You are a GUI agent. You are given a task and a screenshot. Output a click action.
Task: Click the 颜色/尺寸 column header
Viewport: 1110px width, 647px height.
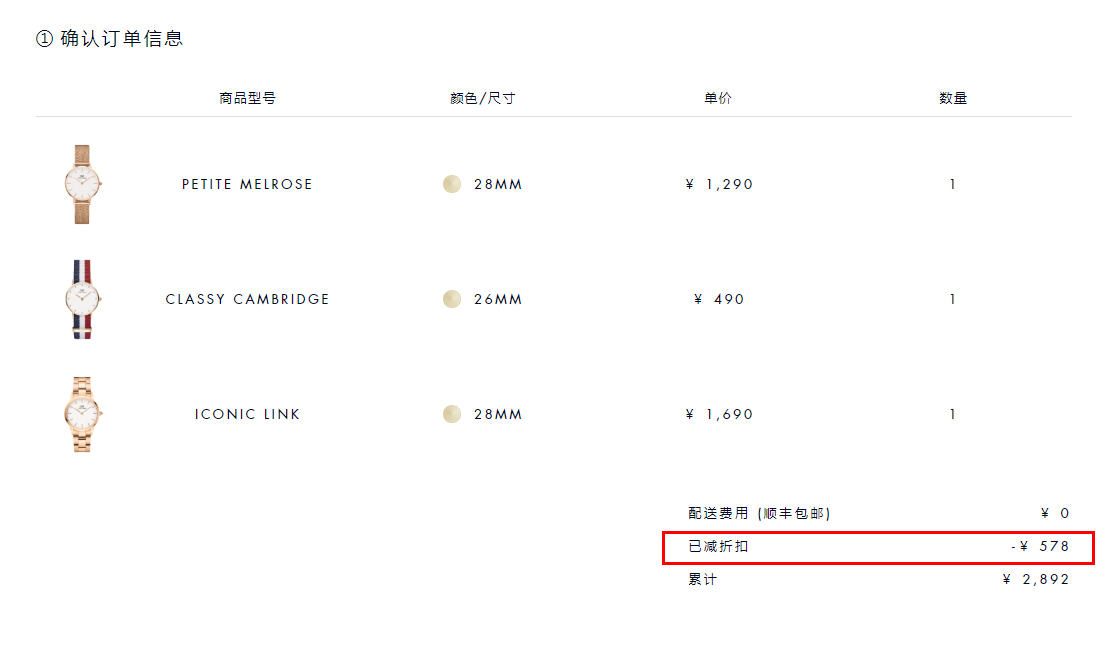point(483,98)
